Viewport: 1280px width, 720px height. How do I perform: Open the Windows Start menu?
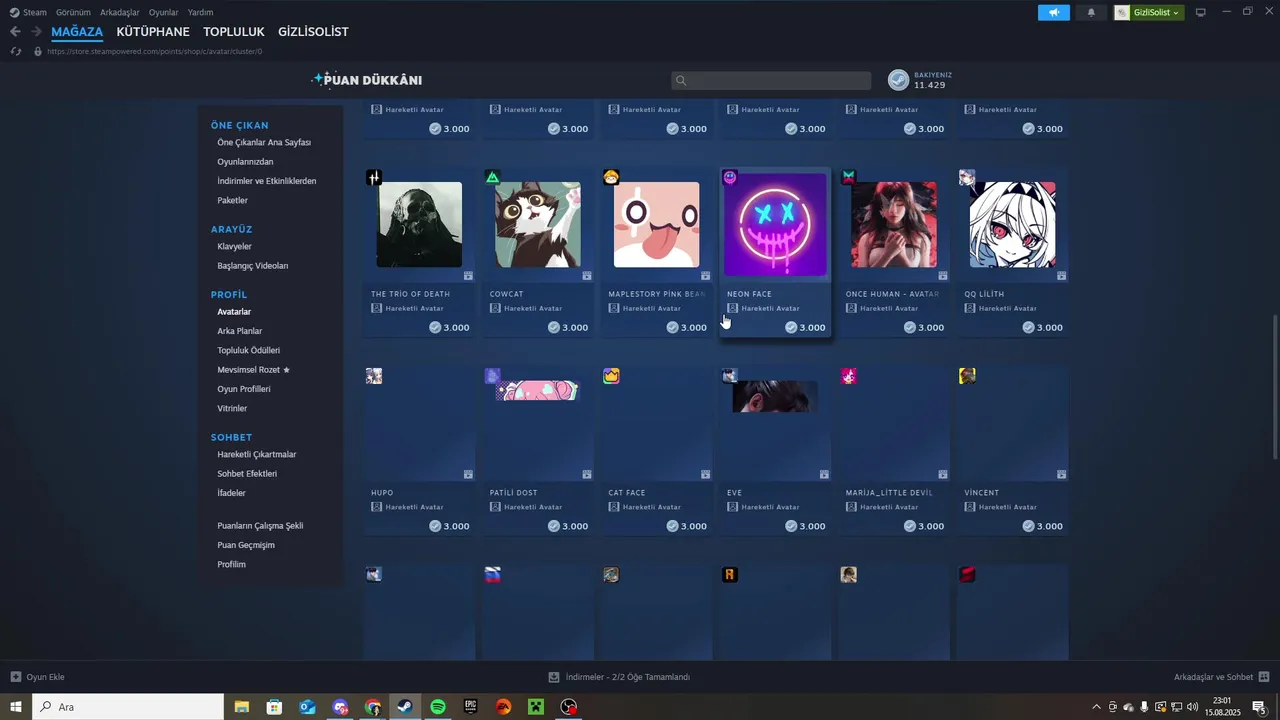[16, 707]
